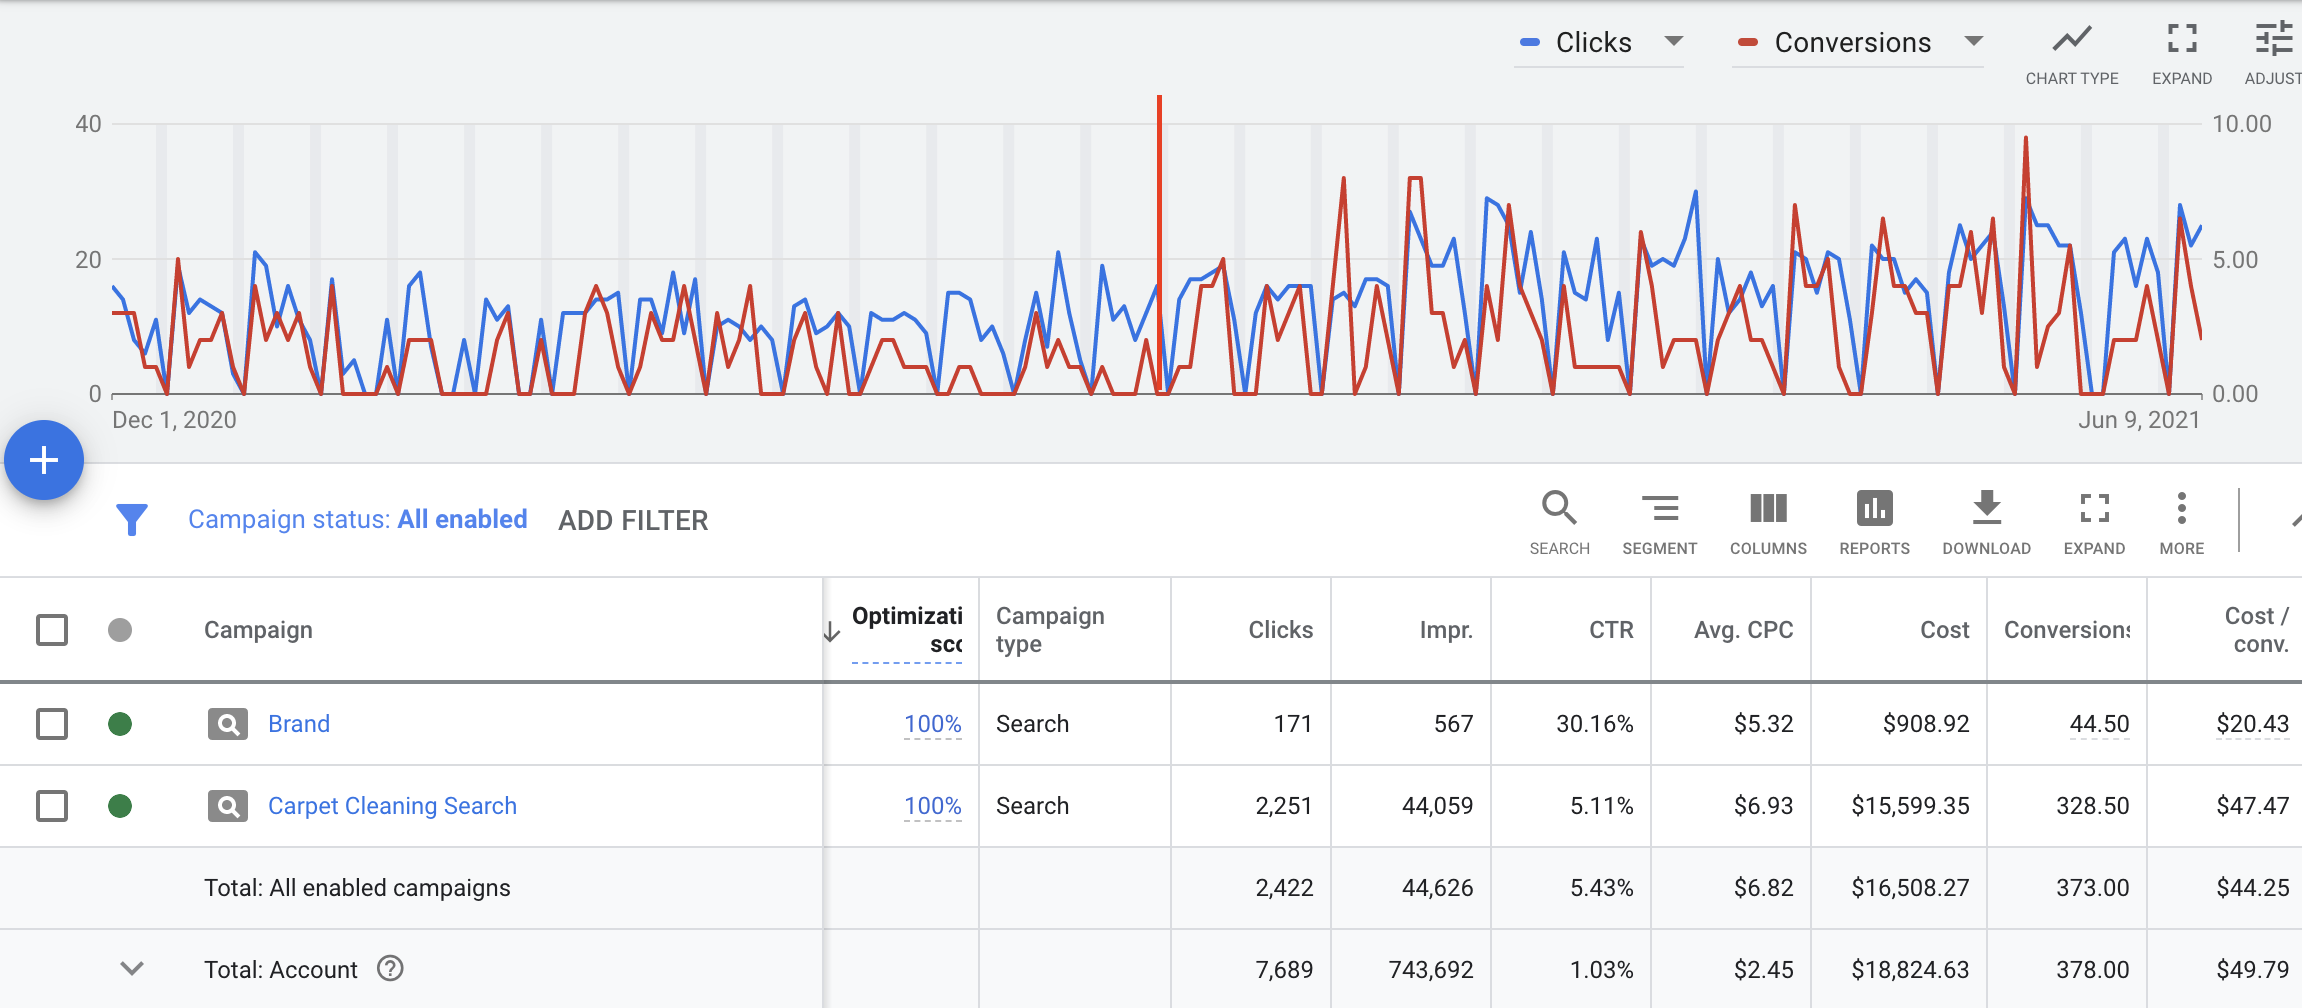Sort by Optimization score column

tap(905, 630)
